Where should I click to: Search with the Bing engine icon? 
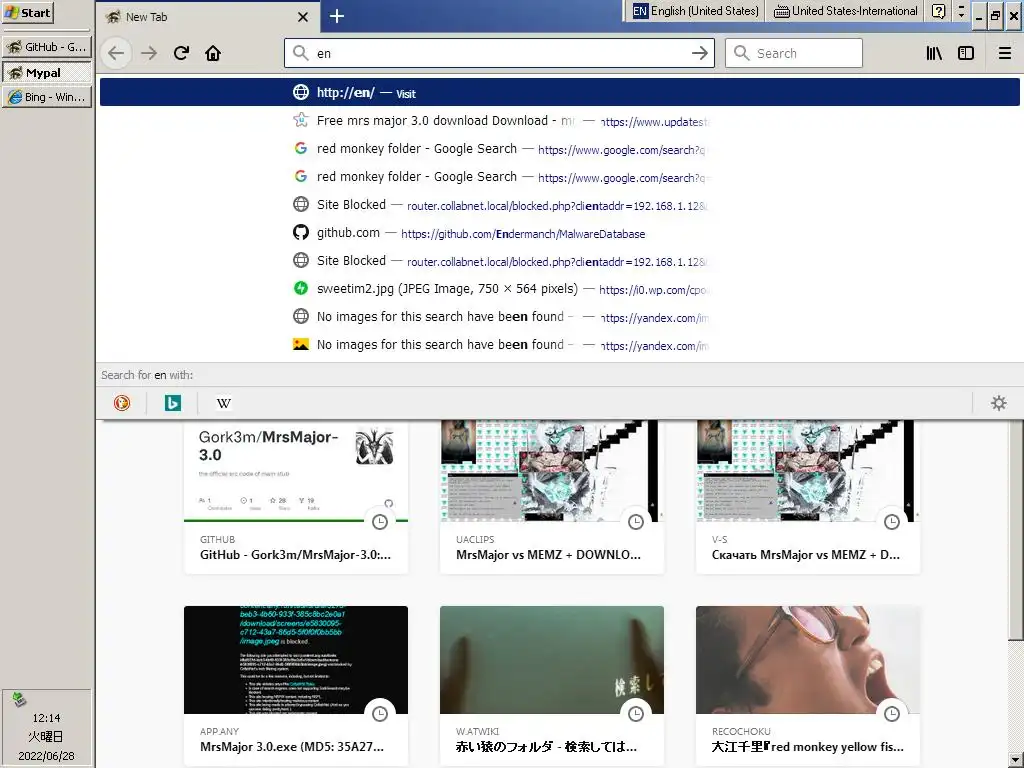tap(172, 403)
